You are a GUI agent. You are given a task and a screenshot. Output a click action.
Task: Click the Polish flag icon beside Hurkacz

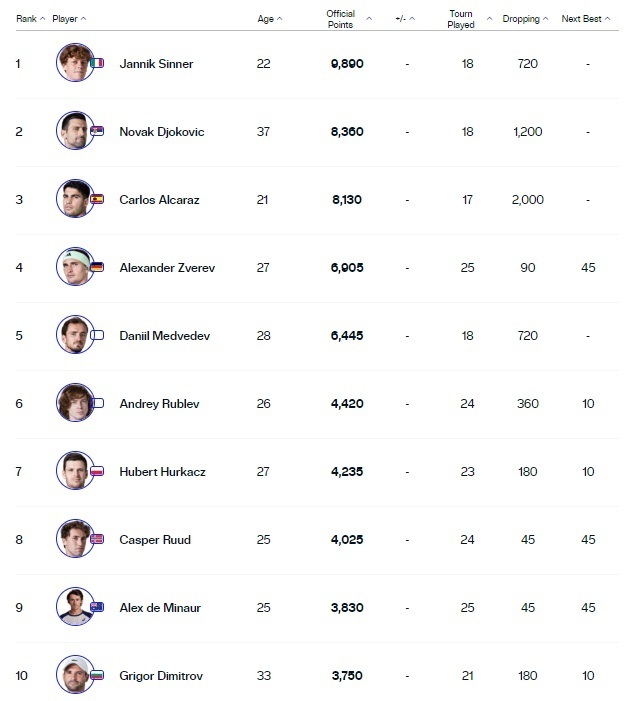[97, 471]
